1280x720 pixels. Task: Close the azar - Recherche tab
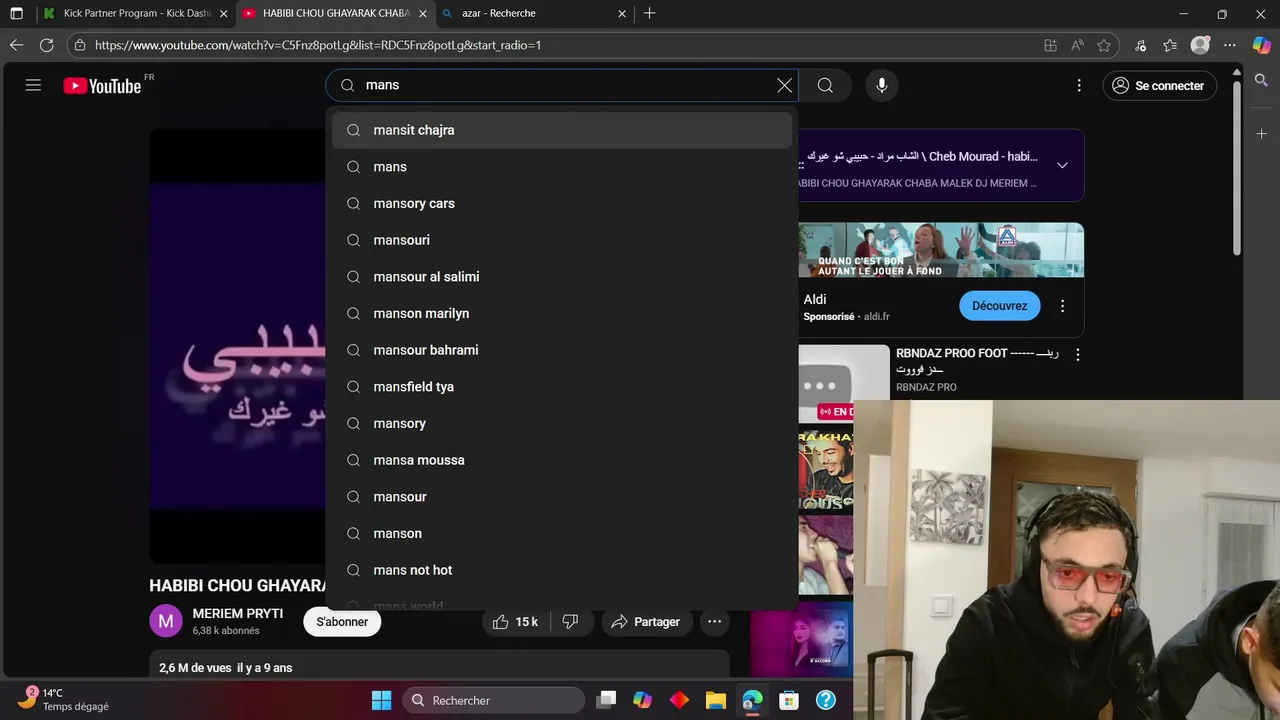[622, 13]
